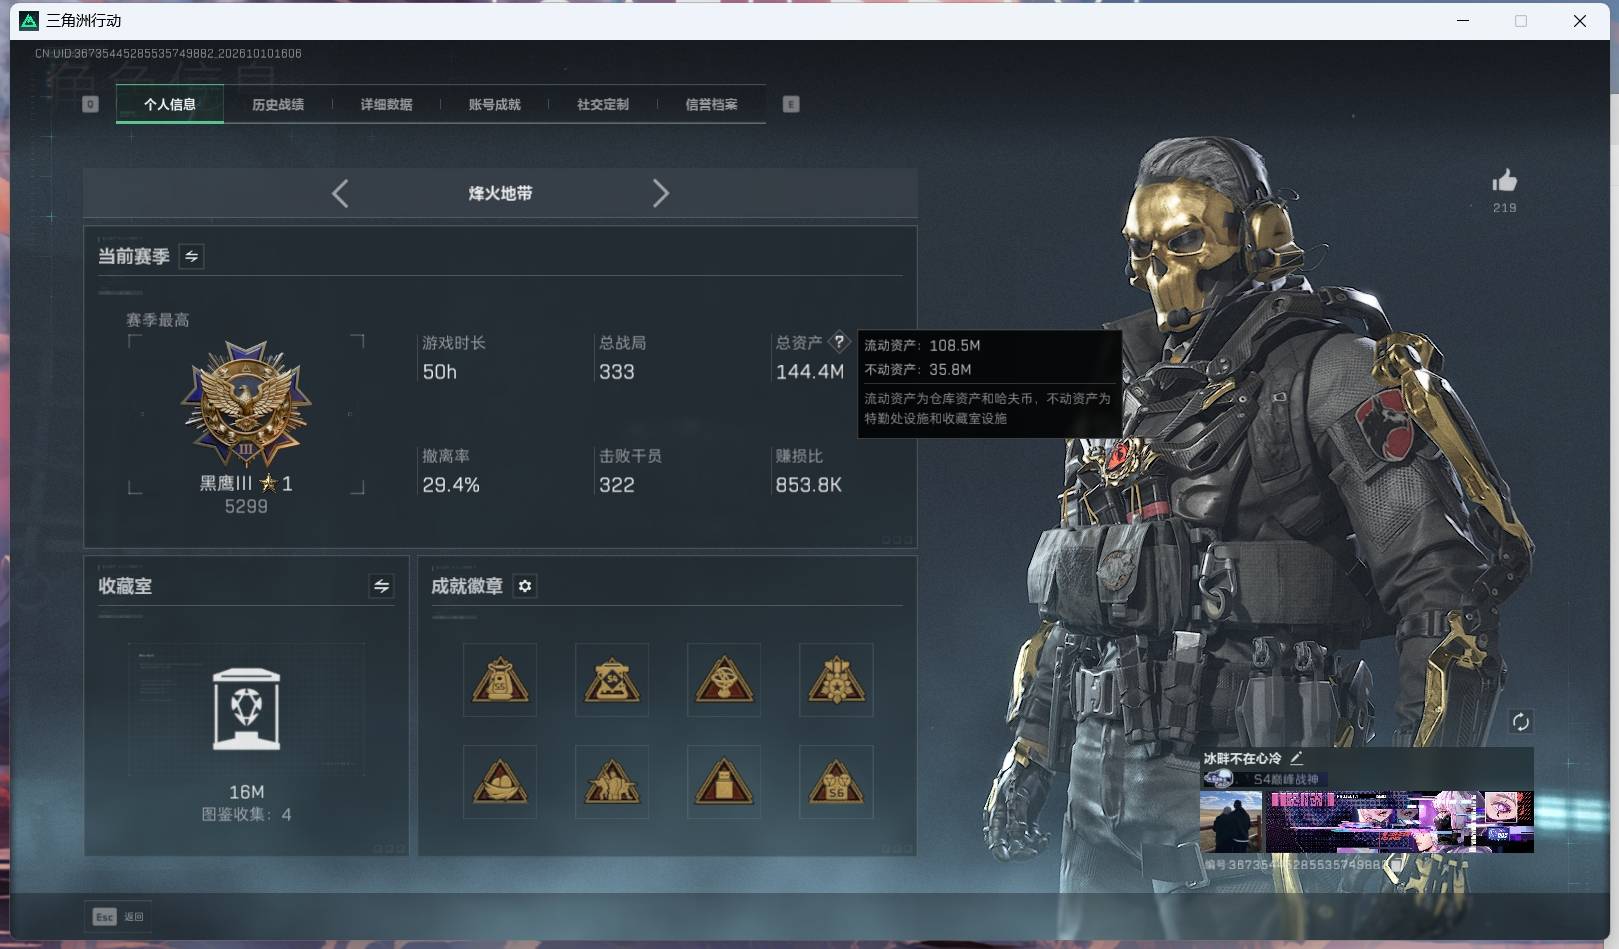Select the 个人信息 tab
1619x949 pixels.
coord(170,104)
